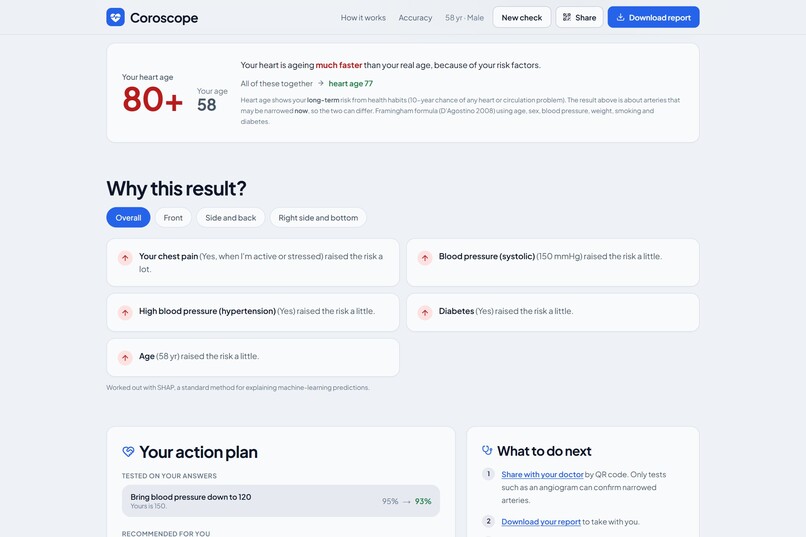Click the heart icon beside Your action plan
This screenshot has width=806, height=537.
coord(128,452)
